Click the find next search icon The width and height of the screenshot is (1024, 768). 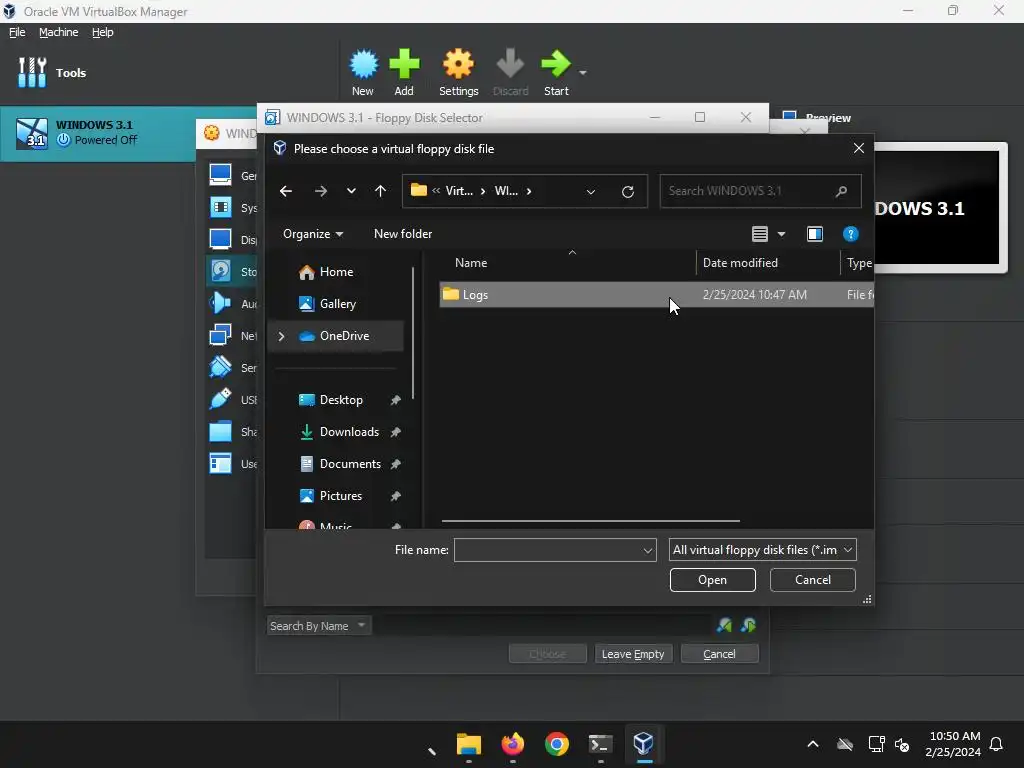[x=749, y=626]
